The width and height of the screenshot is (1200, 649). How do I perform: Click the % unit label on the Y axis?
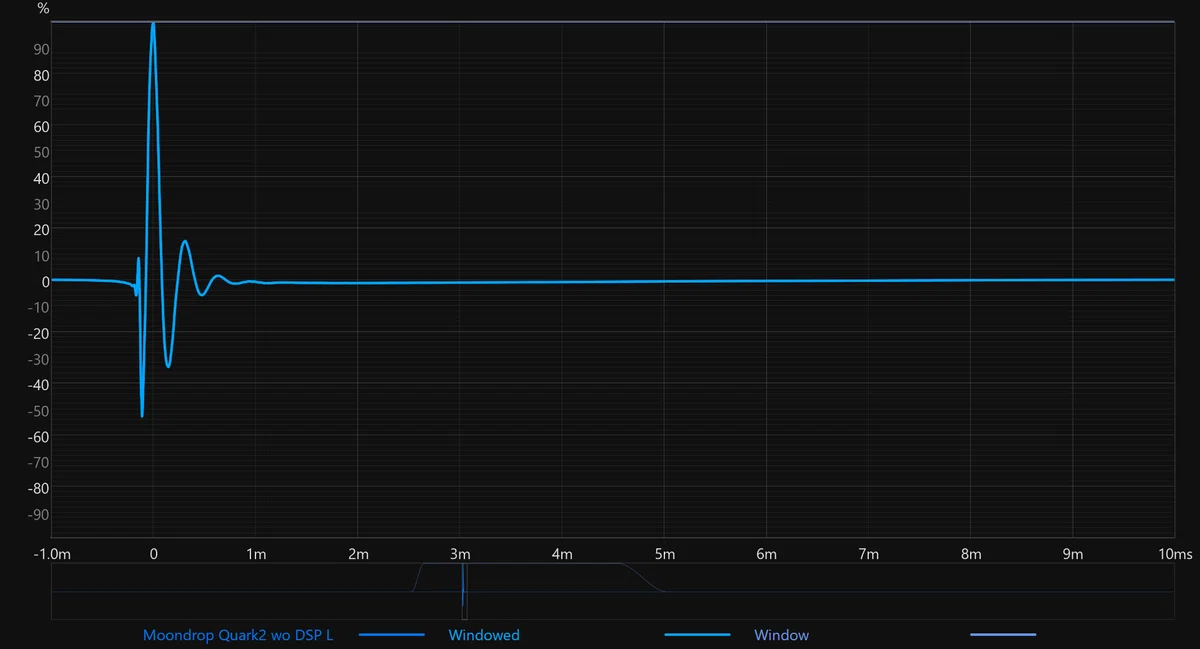(43, 9)
